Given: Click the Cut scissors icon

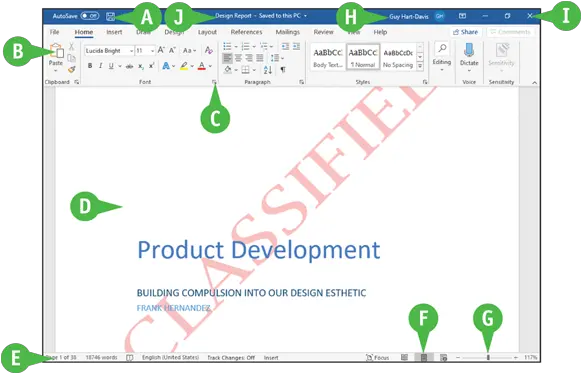Looking at the screenshot, I should [71, 47].
